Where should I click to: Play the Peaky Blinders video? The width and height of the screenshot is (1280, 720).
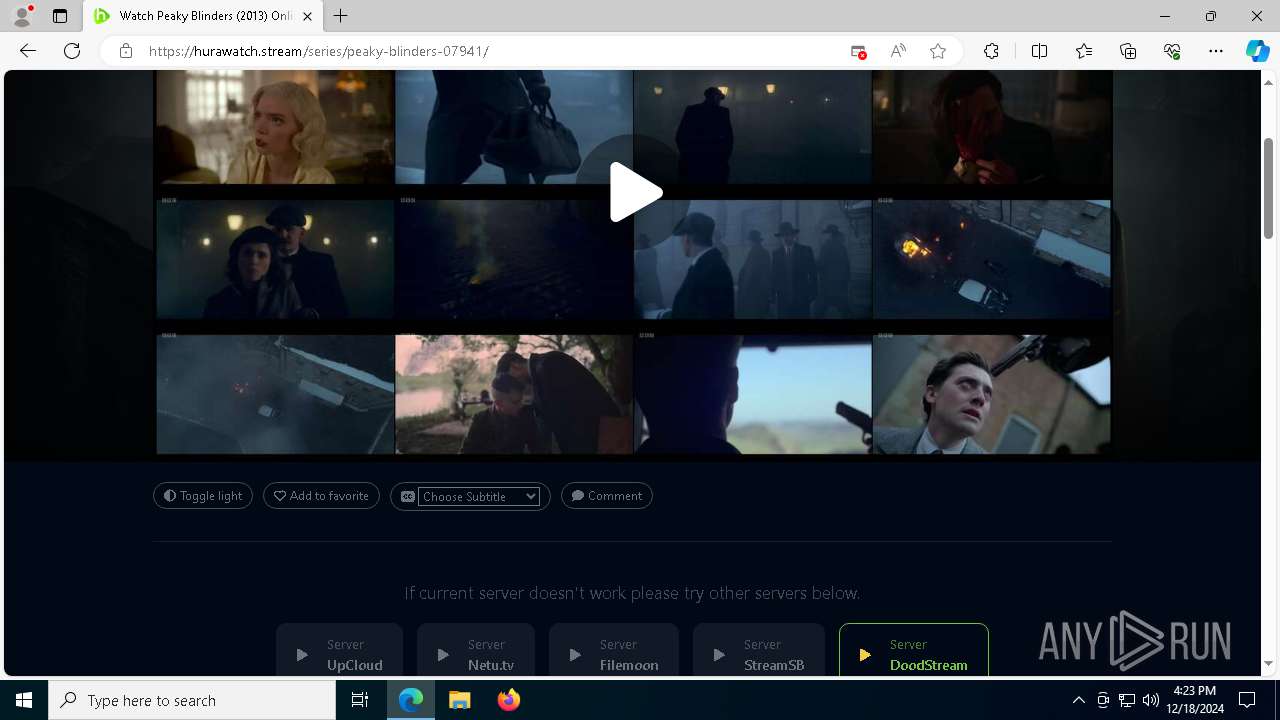coord(636,192)
